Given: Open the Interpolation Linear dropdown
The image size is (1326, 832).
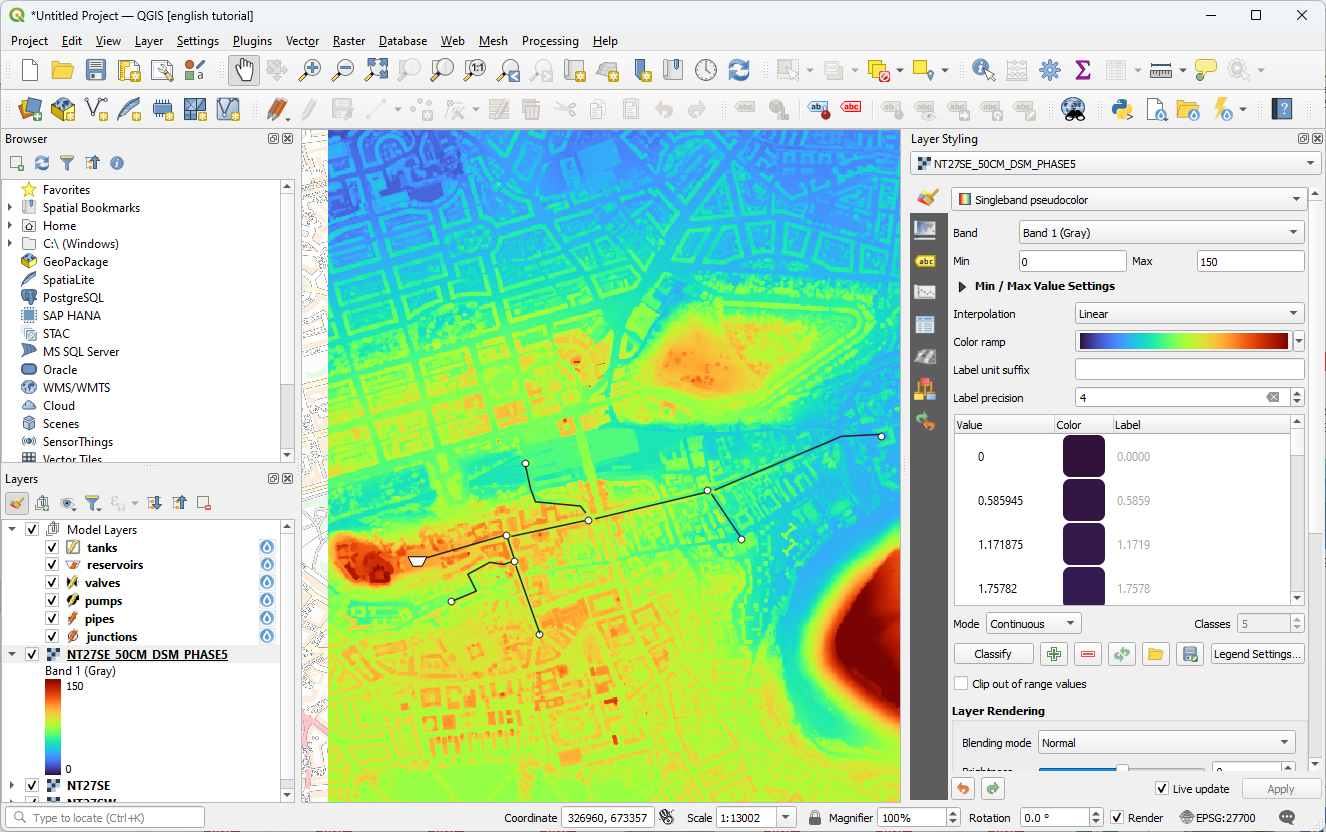Looking at the screenshot, I should coord(1189,314).
